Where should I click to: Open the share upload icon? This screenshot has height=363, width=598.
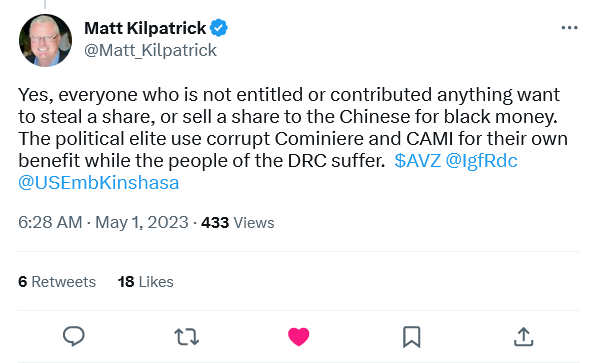[524, 336]
